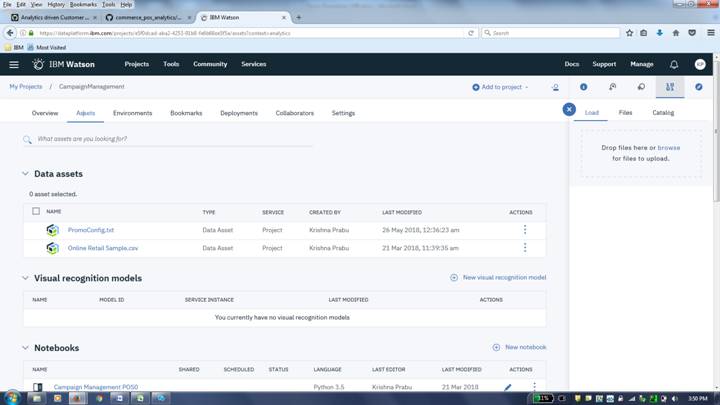Open the project information icon
720x405 pixels.
click(x=583, y=87)
